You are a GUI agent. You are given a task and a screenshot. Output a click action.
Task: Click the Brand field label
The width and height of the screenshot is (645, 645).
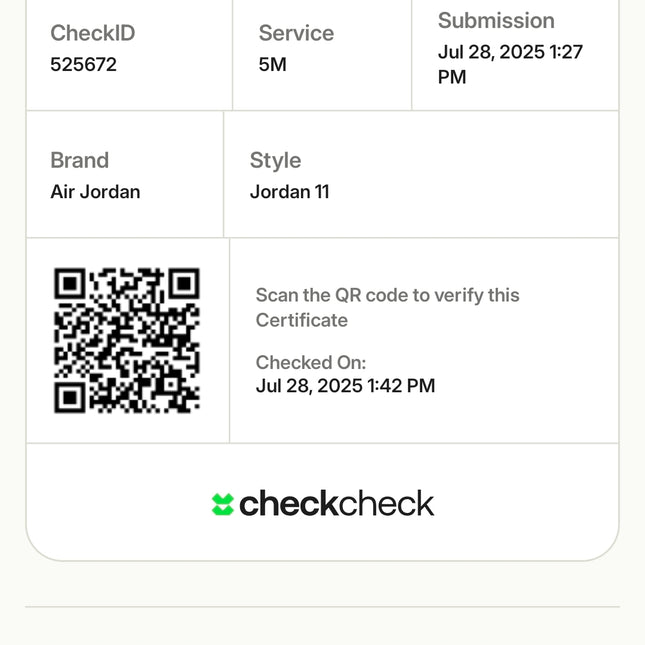(x=79, y=160)
